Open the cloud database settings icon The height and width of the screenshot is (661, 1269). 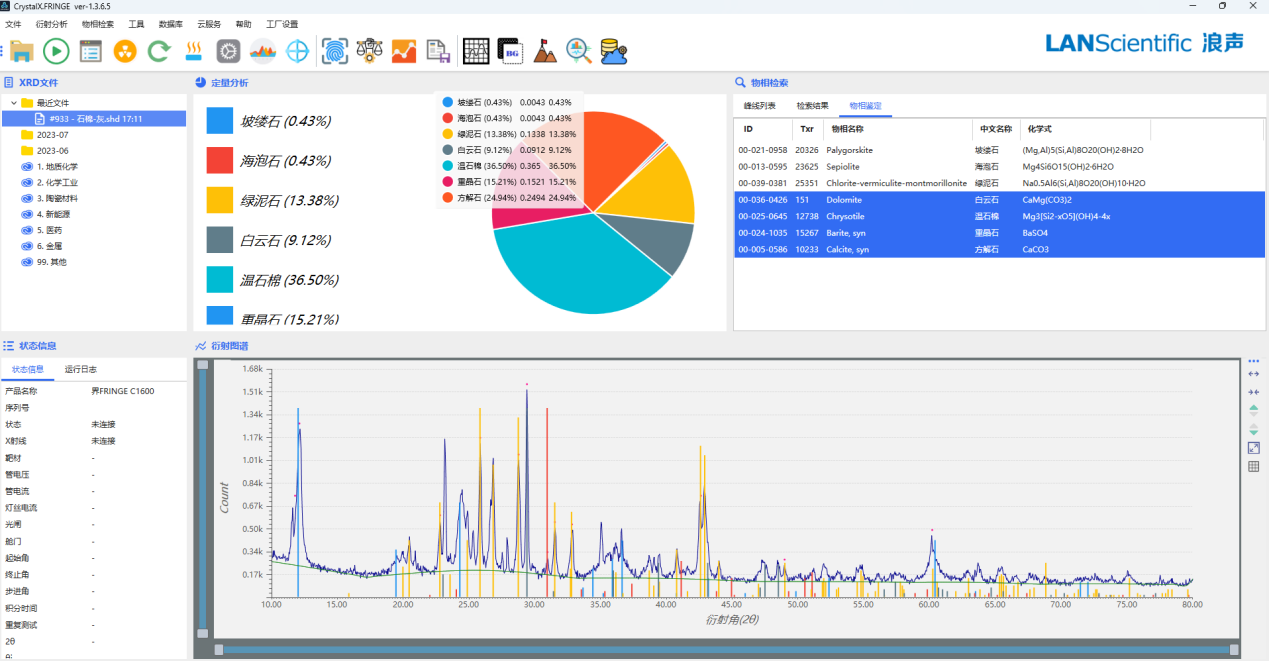[613, 51]
